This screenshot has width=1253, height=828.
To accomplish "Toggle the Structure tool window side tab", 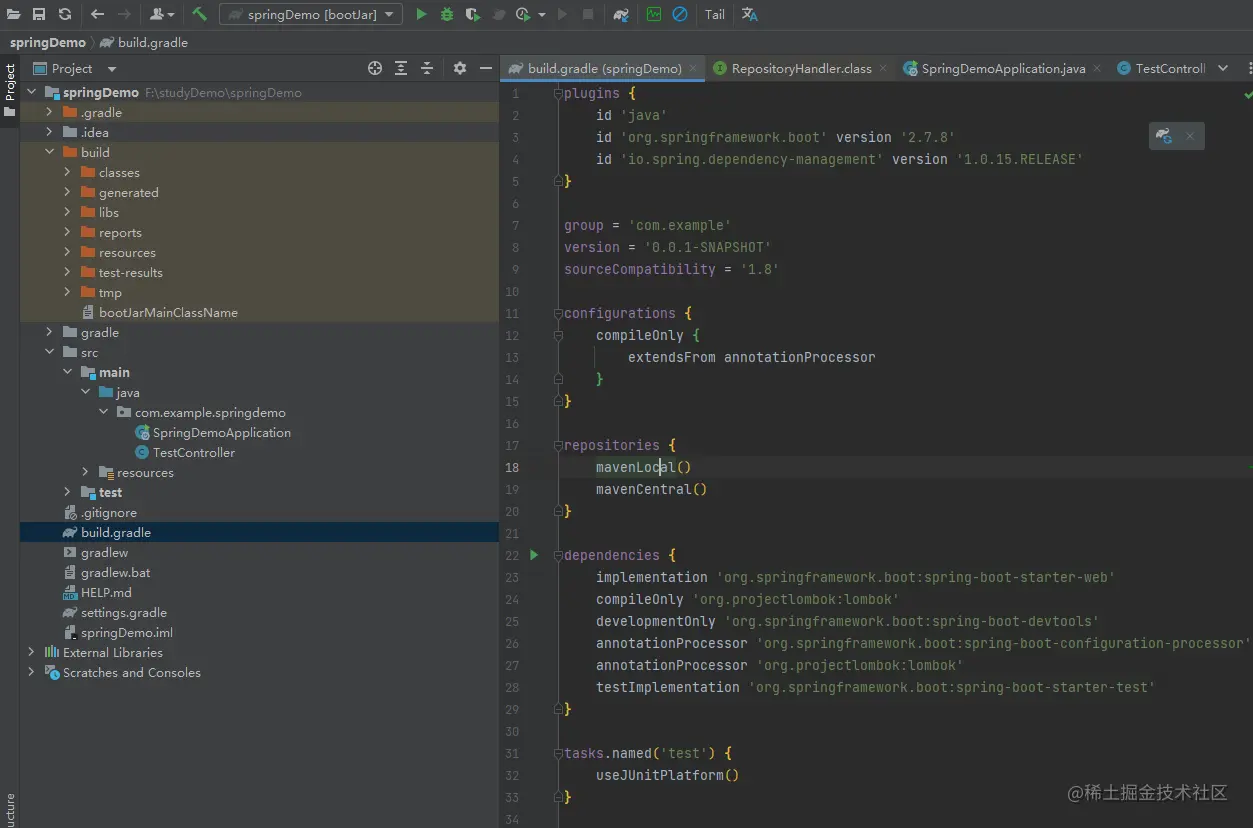I will [10, 810].
